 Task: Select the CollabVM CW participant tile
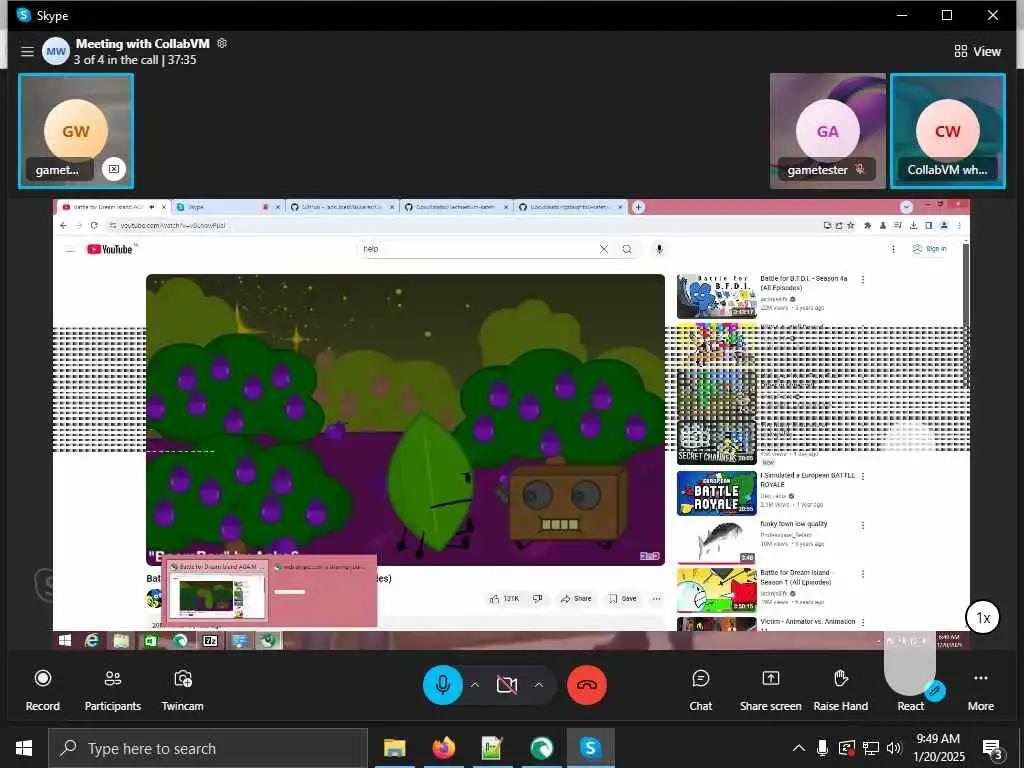[948, 131]
